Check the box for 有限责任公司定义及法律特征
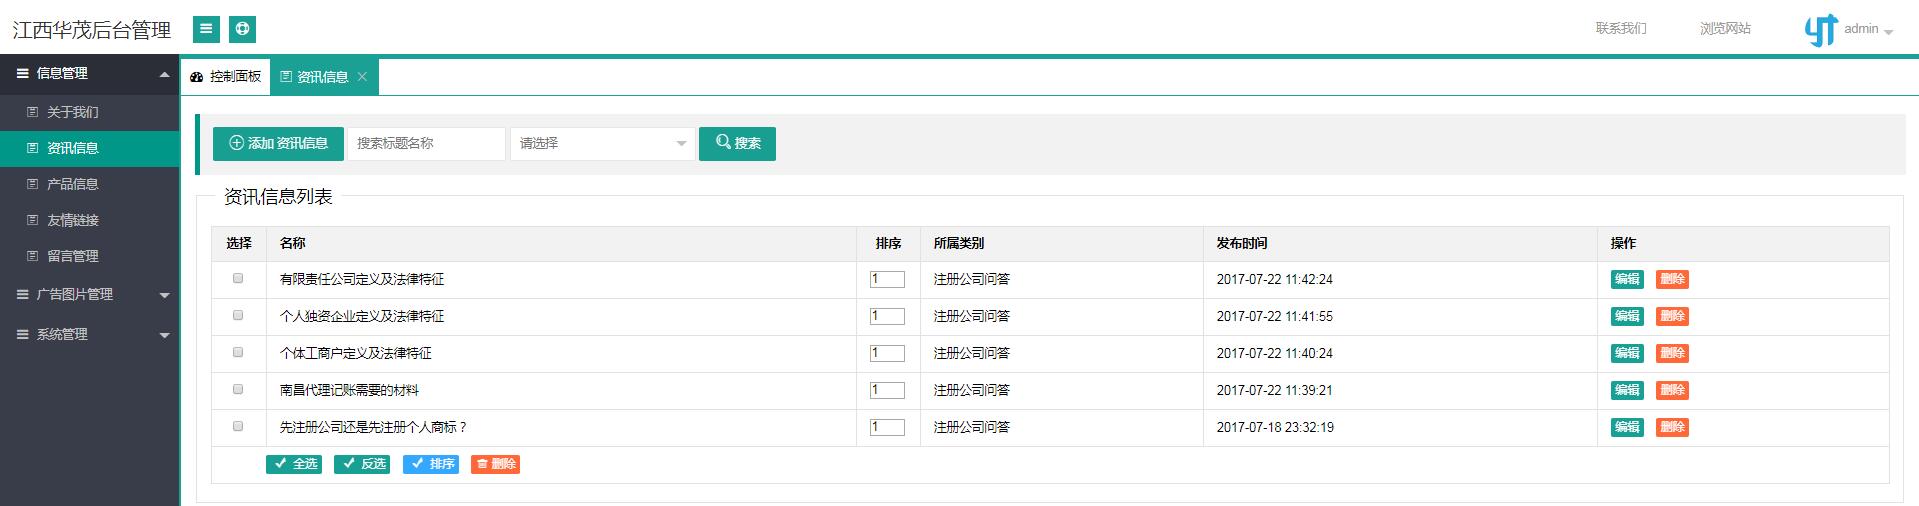Image resolution: width=1919 pixels, height=506 pixels. pos(238,278)
